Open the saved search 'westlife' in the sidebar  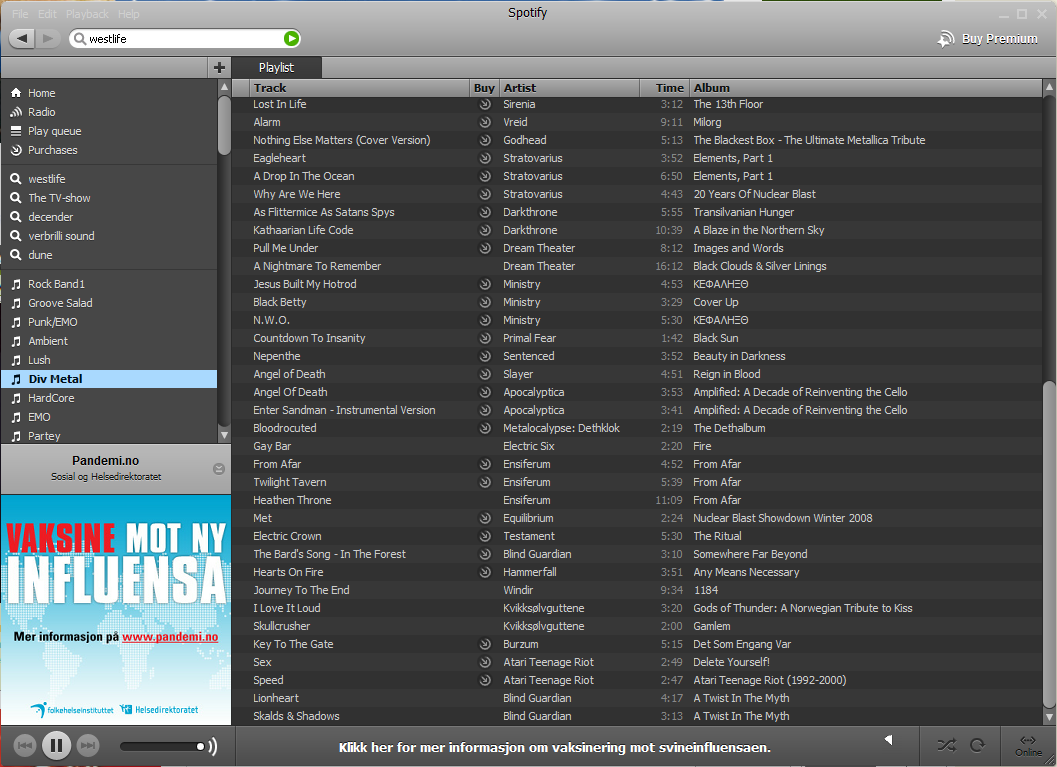click(47, 179)
